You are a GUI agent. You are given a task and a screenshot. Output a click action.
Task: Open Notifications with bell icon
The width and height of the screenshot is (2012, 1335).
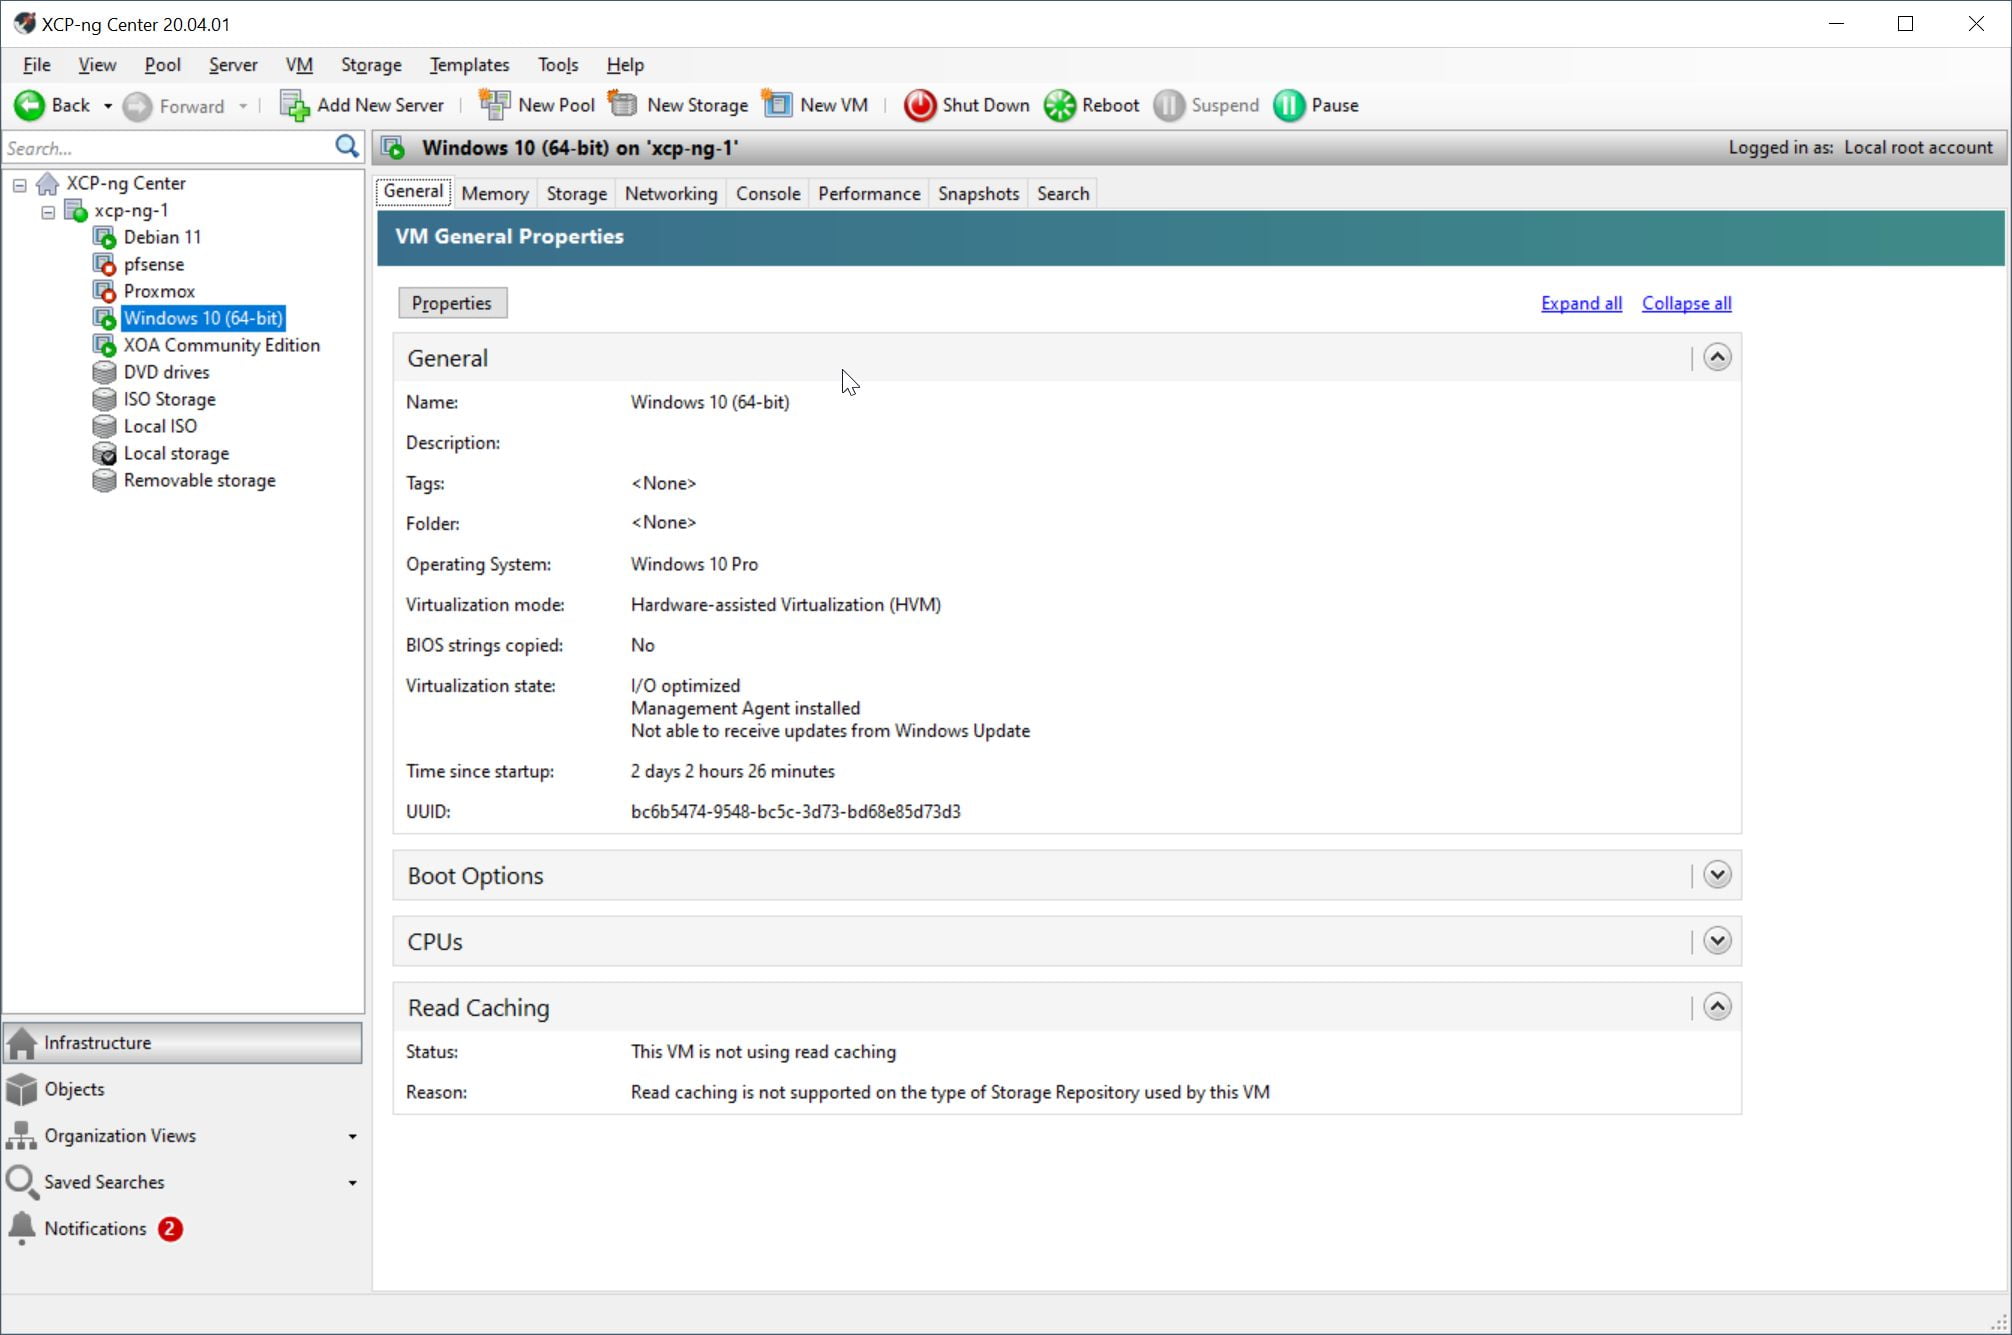pos(22,1228)
